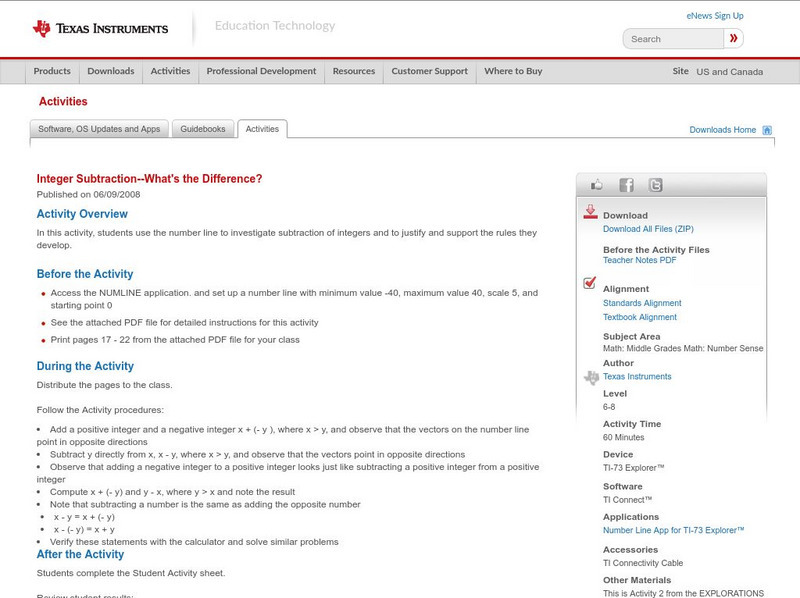Screen dimensions: 800x598
Task: Switch to the Guidebooks tab
Action: pos(203,129)
